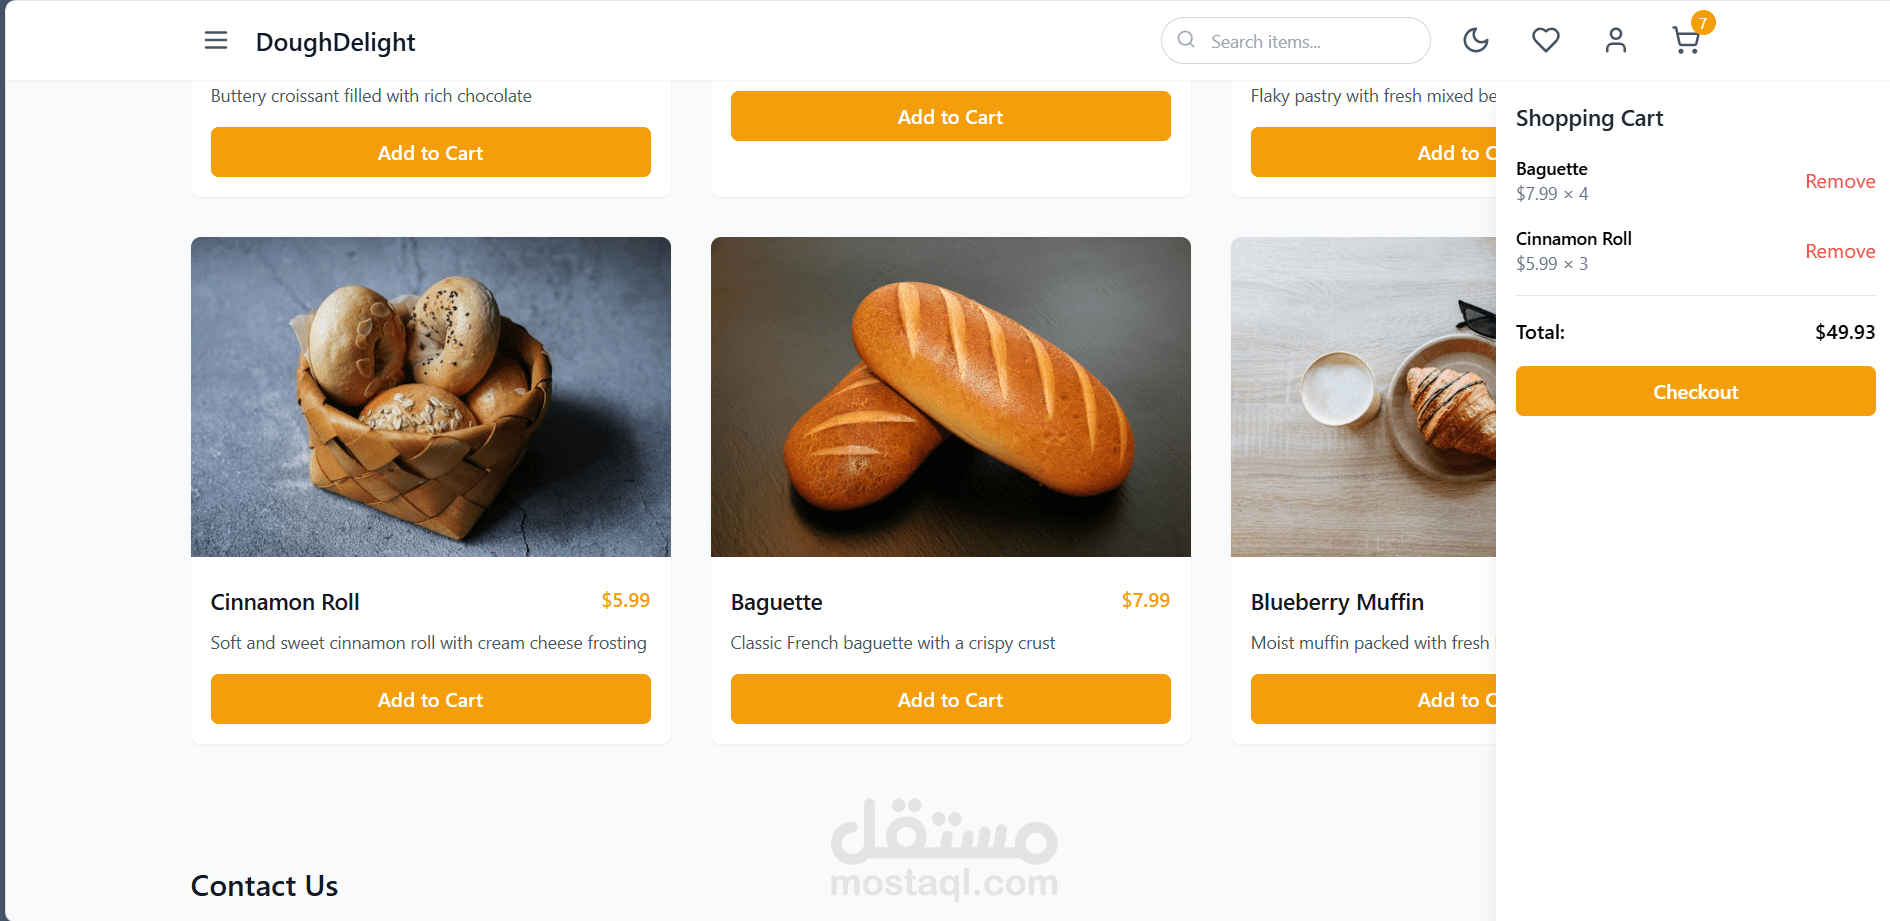This screenshot has width=1890, height=921.
Task: Add Cinnamon Roll to cart
Action: tap(430, 699)
